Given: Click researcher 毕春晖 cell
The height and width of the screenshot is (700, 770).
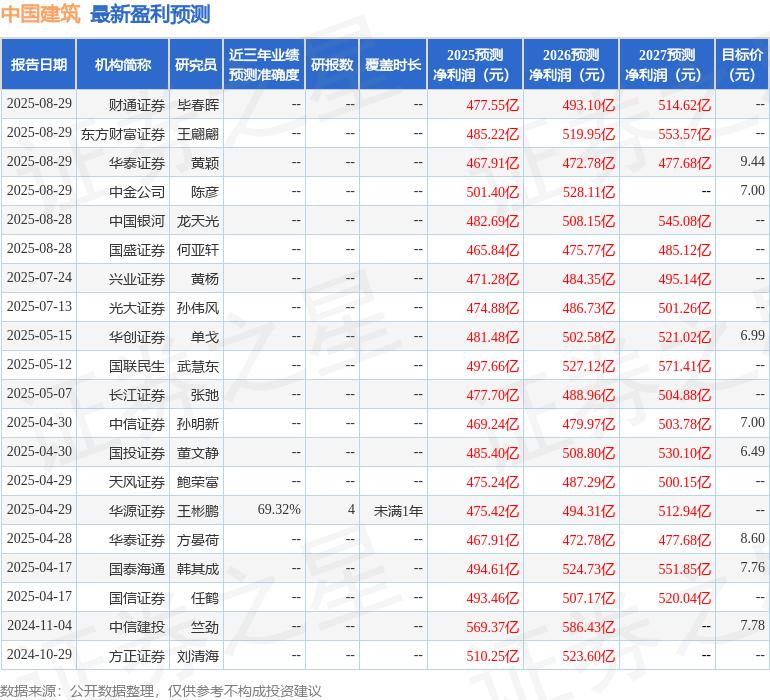Looking at the screenshot, I should (x=198, y=105).
